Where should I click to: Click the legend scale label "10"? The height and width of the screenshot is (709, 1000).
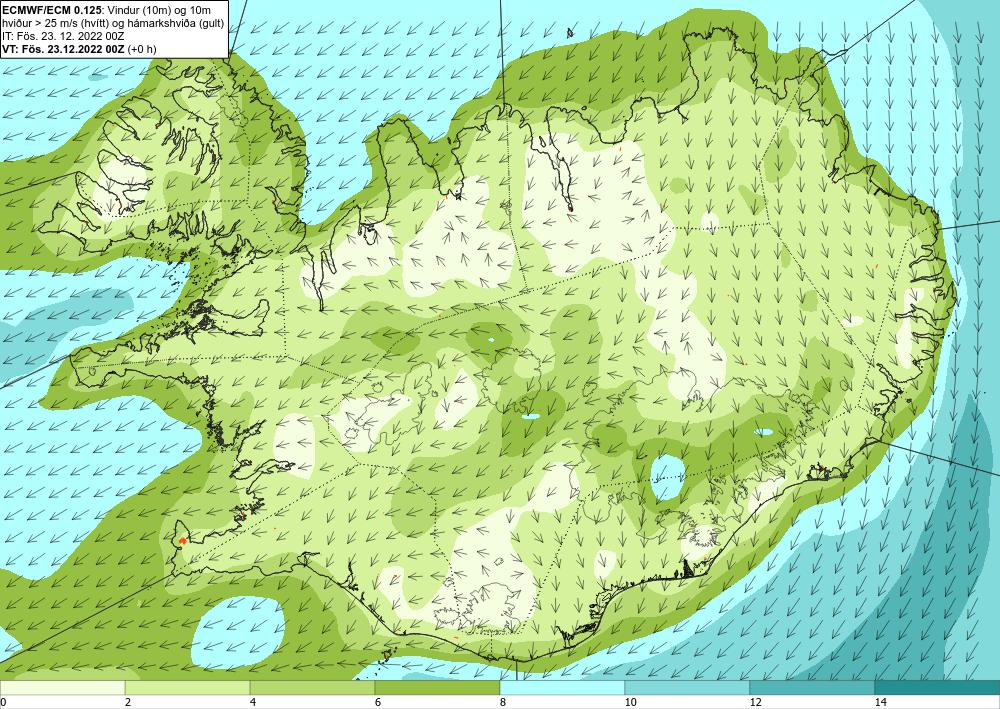pyautogui.click(x=630, y=702)
